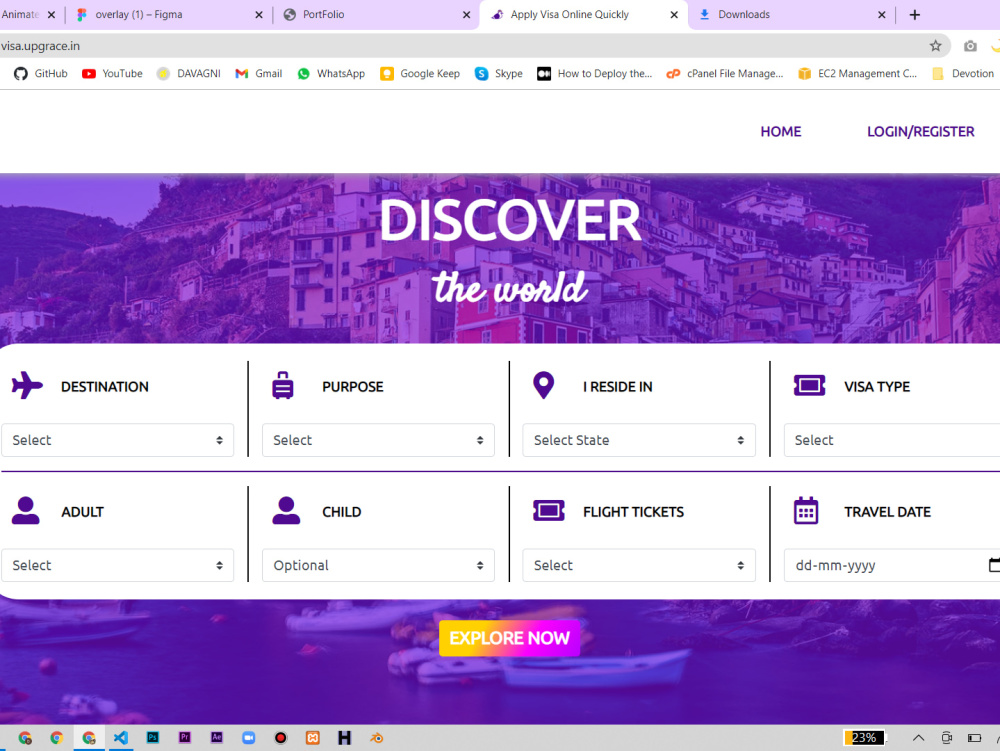The image size is (1000, 751).
Task: Close the PortFolio tab
Action: [x=466, y=15]
